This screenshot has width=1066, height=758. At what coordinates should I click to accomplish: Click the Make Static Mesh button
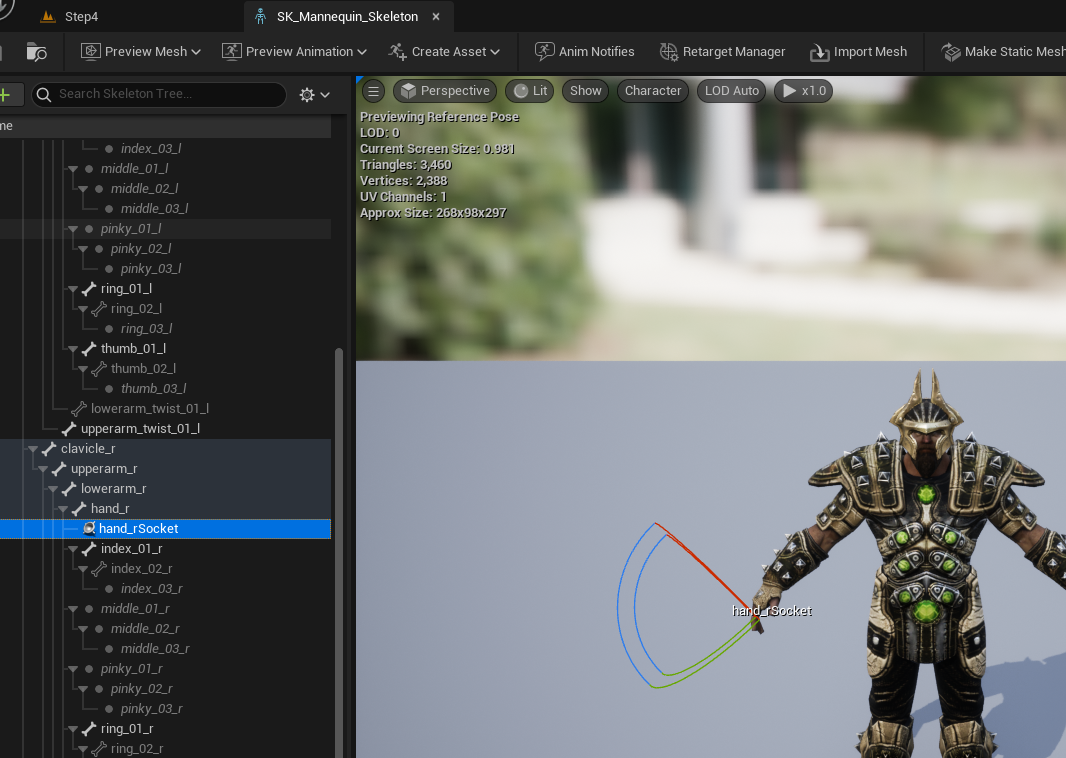tap(1003, 52)
